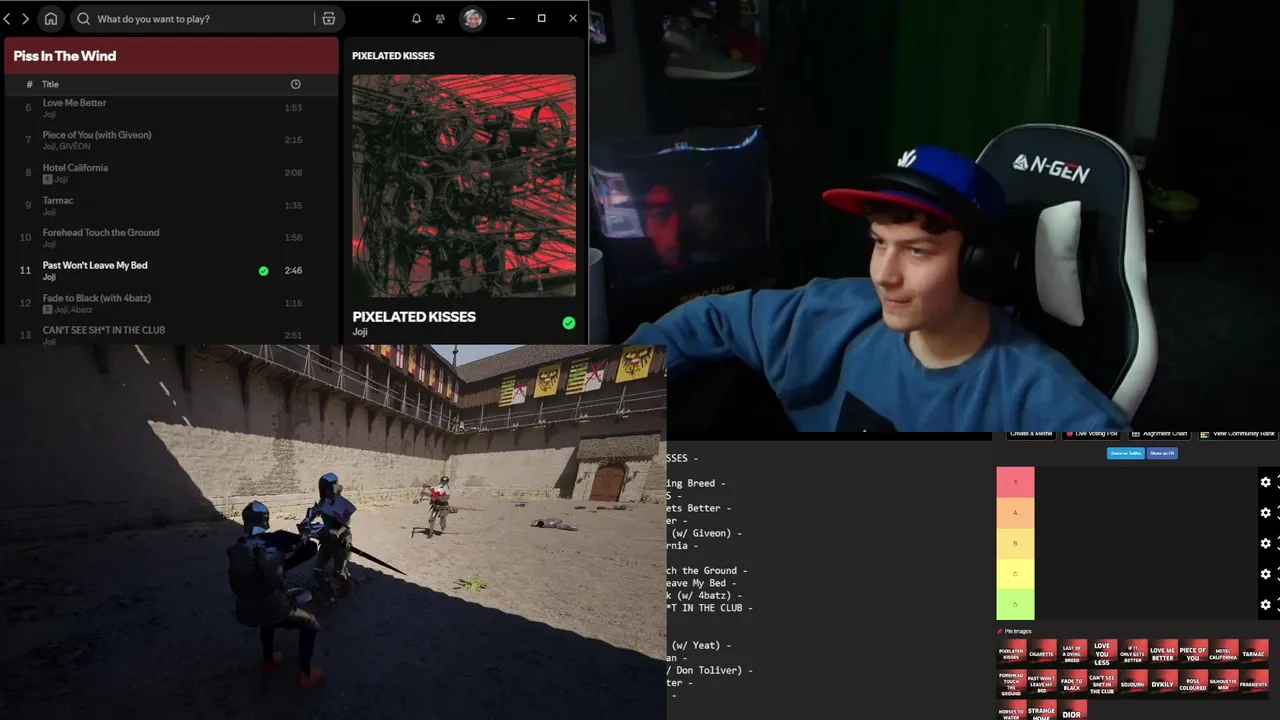Open the notifications bell

[416, 18]
